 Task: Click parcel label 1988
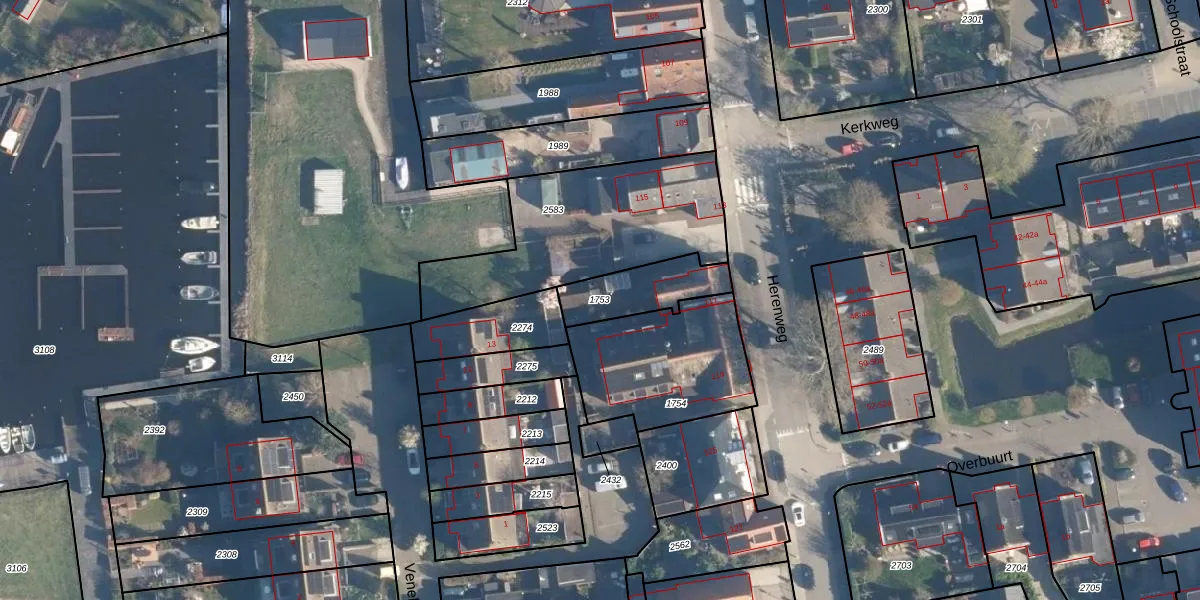tap(548, 92)
